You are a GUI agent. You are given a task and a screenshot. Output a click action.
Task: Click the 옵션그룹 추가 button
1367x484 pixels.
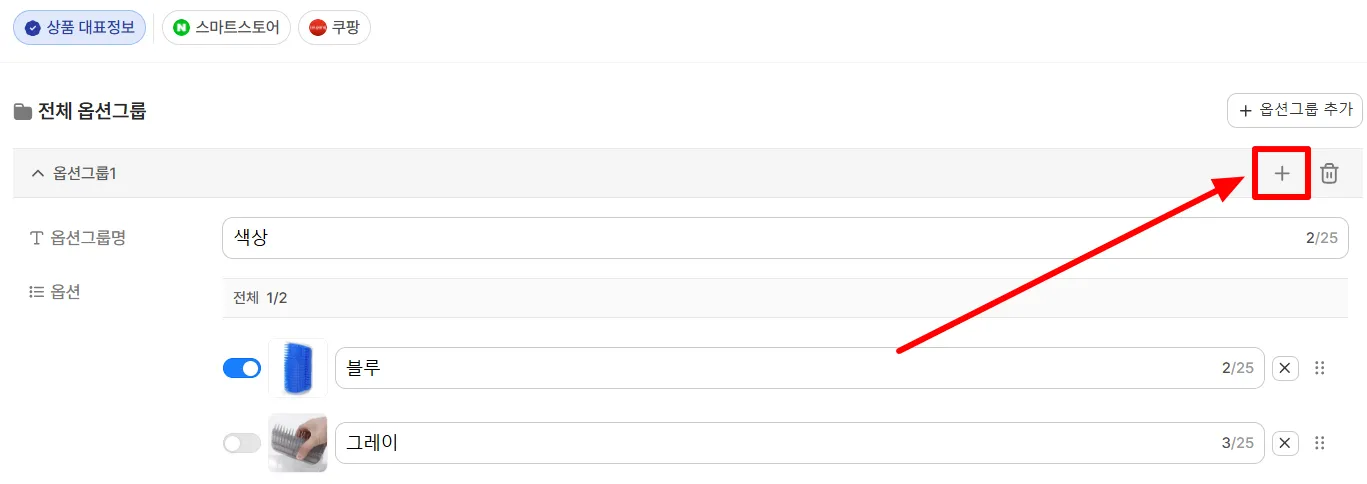(1295, 110)
